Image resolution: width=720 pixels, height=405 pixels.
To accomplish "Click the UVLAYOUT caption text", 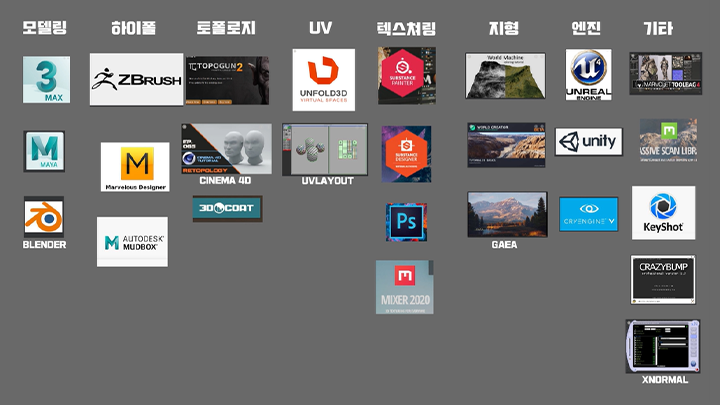I will [x=327, y=181].
